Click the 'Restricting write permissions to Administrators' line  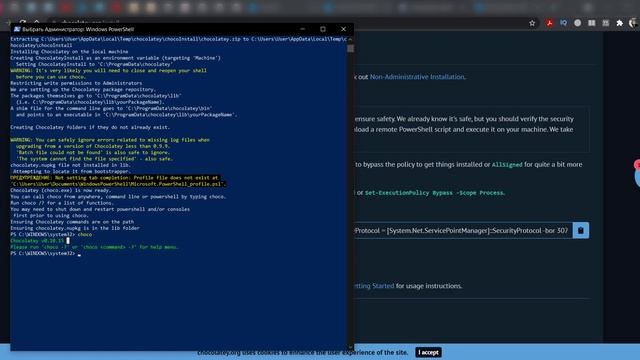point(76,83)
